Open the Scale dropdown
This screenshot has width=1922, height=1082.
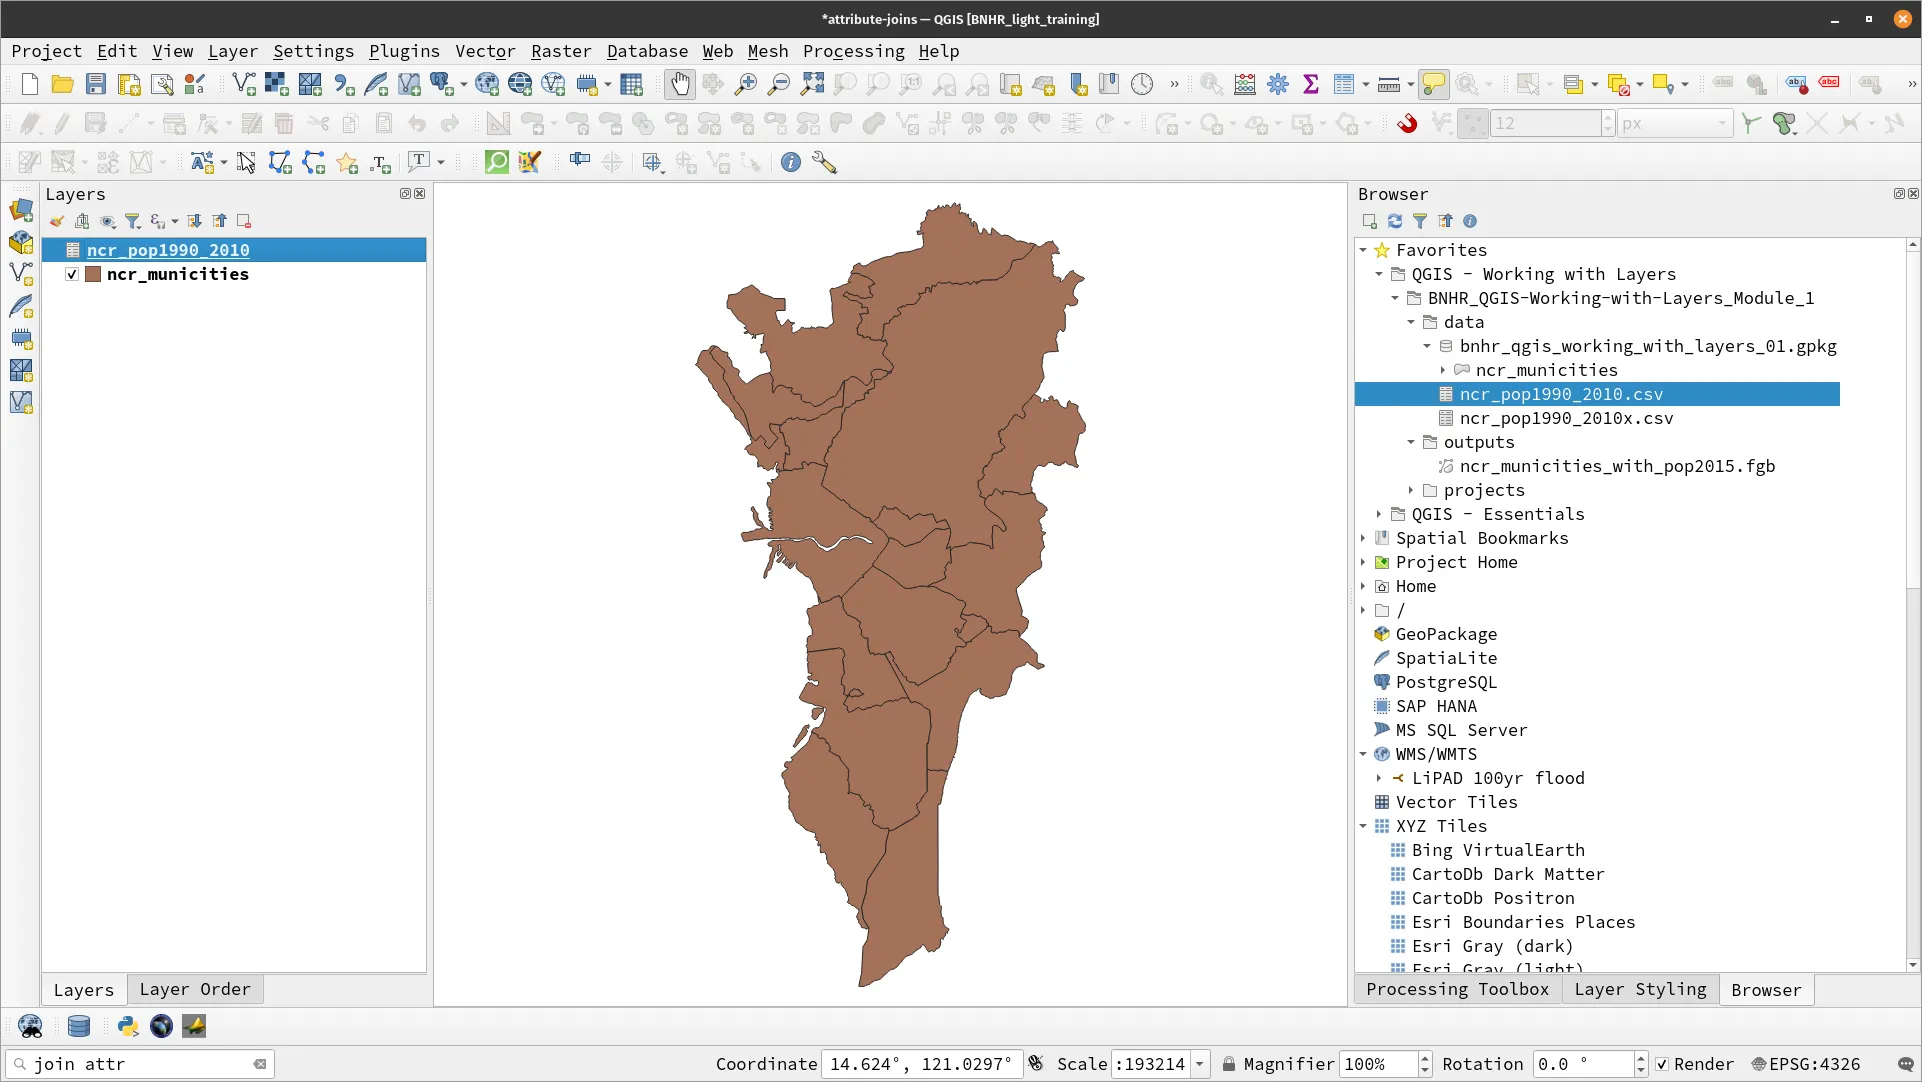(1201, 1064)
